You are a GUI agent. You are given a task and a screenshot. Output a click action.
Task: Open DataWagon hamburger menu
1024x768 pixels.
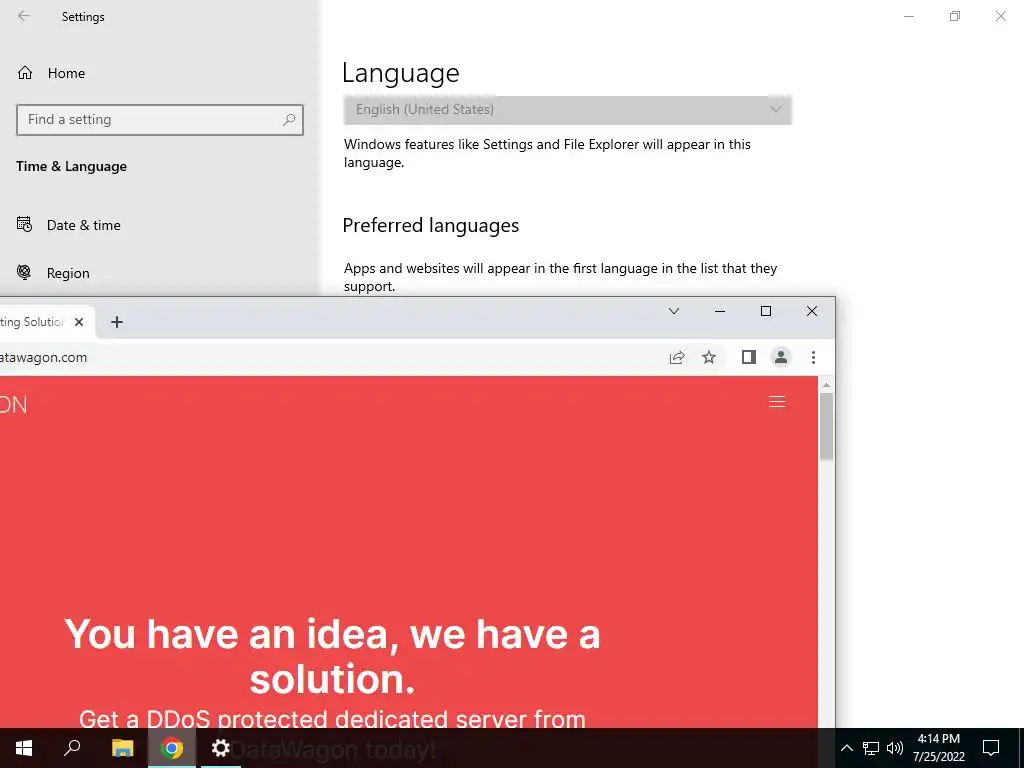(776, 402)
